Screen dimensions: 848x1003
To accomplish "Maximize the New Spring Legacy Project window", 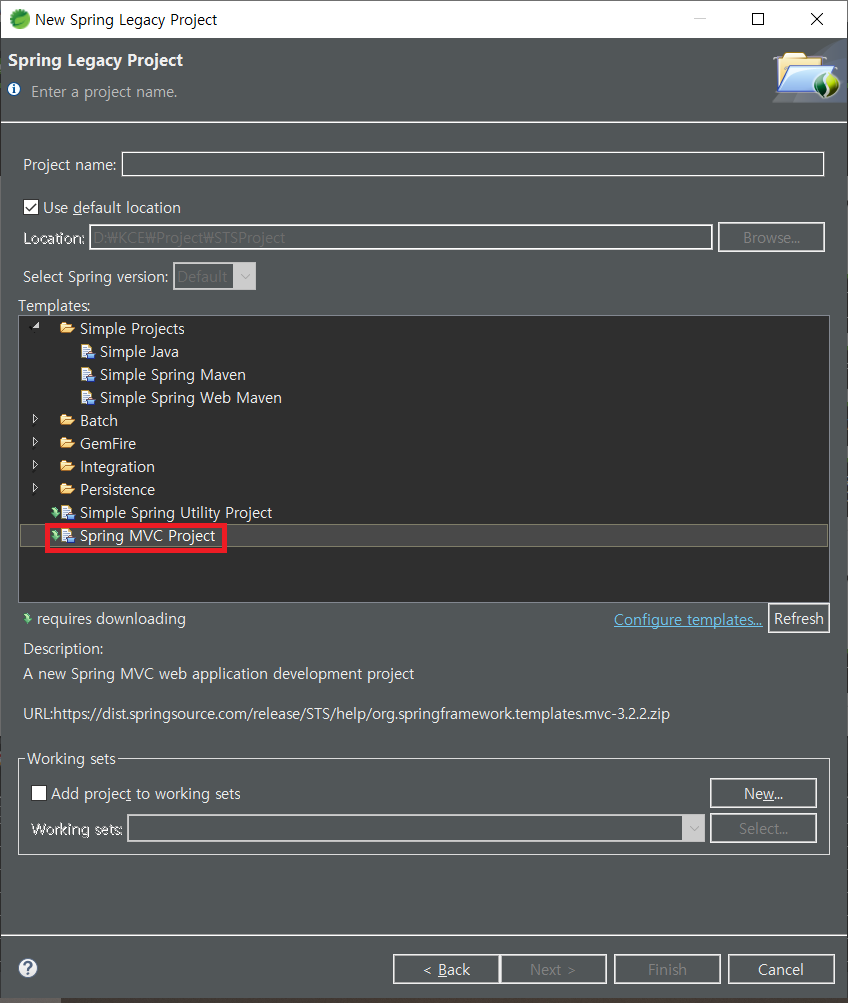I will click(758, 19).
